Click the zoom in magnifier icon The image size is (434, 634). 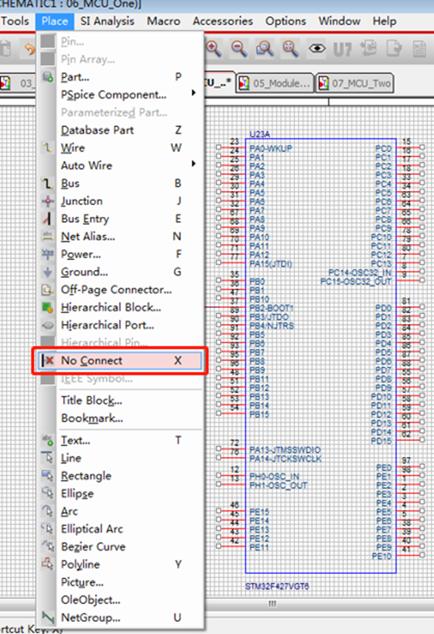(214, 49)
